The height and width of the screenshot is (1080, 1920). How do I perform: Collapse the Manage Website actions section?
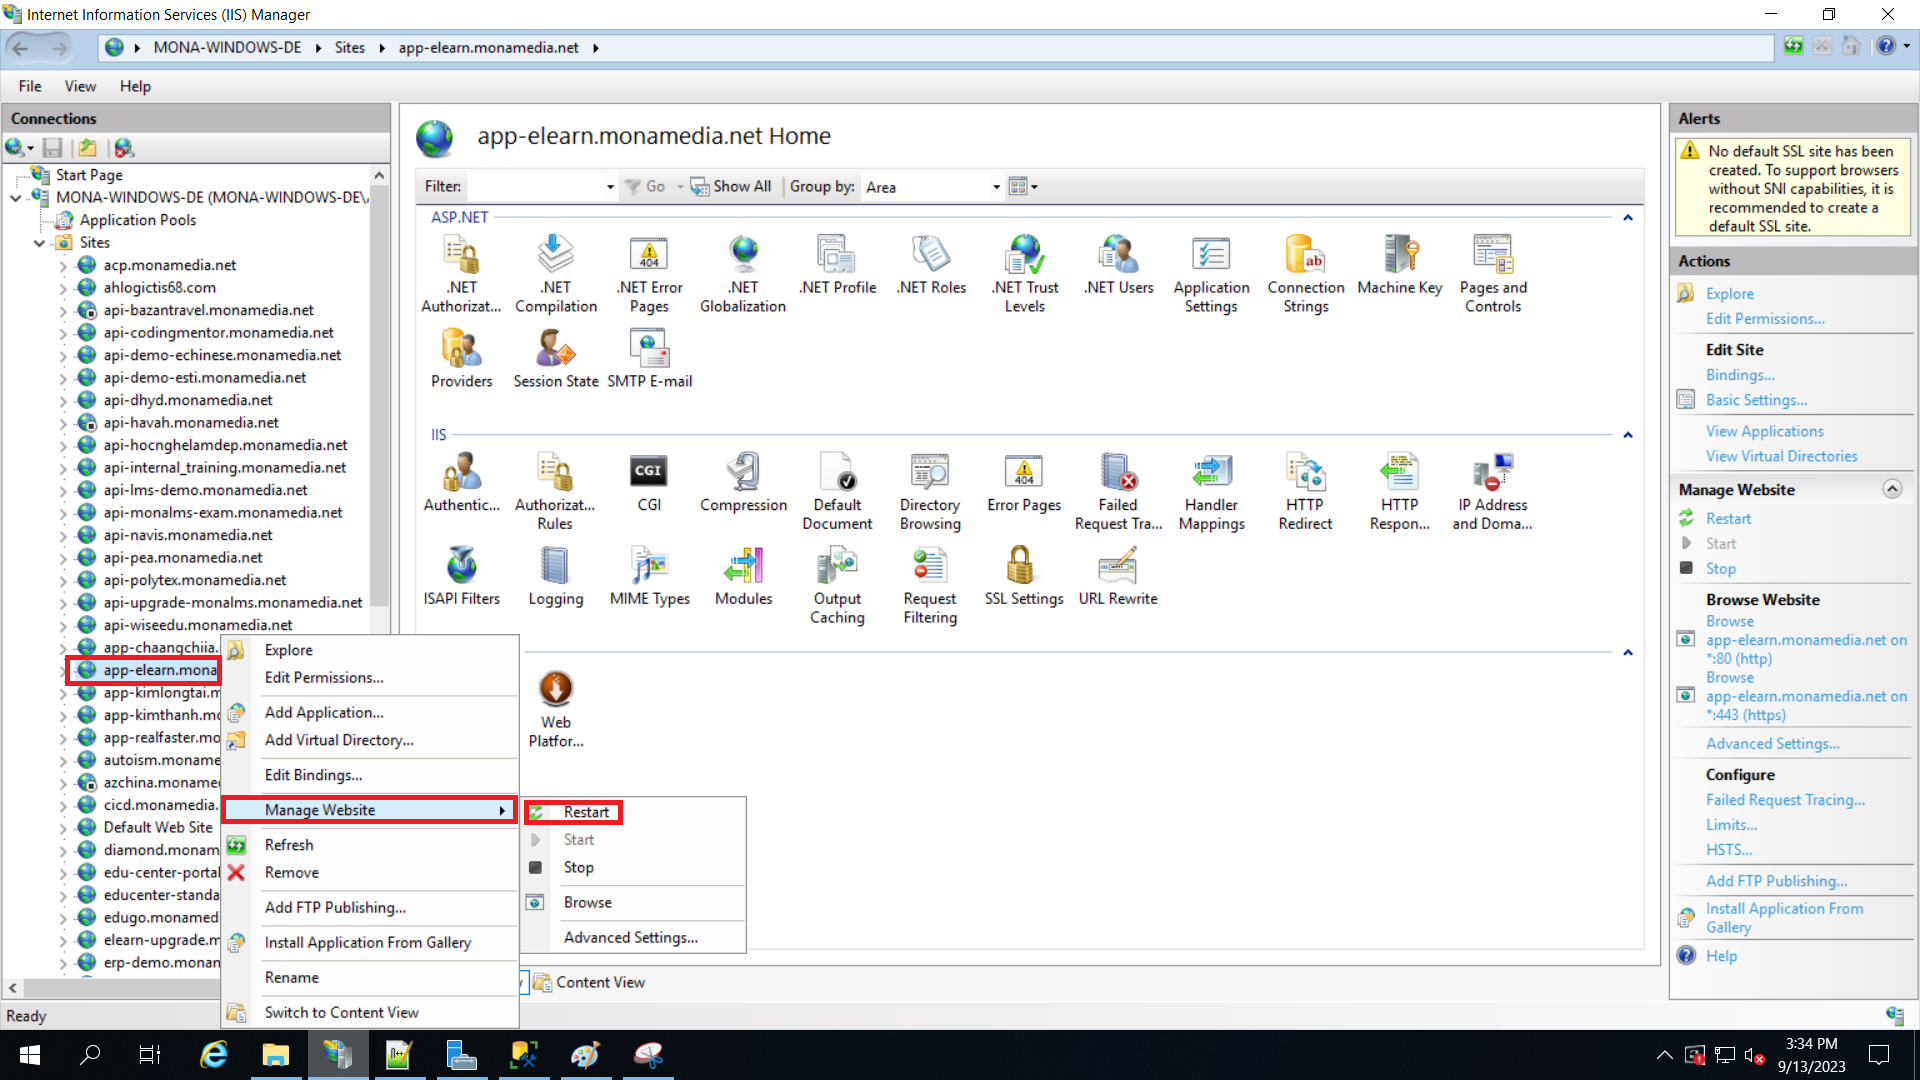(1892, 489)
